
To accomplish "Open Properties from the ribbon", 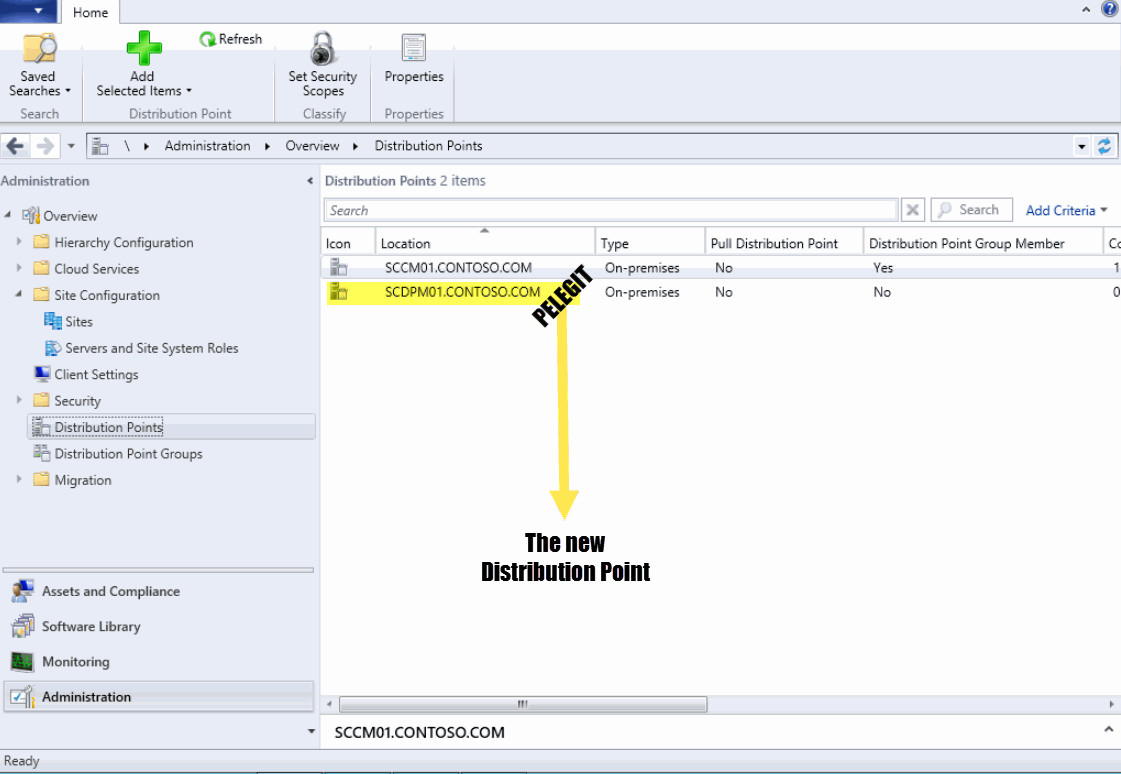I will pyautogui.click(x=414, y=58).
